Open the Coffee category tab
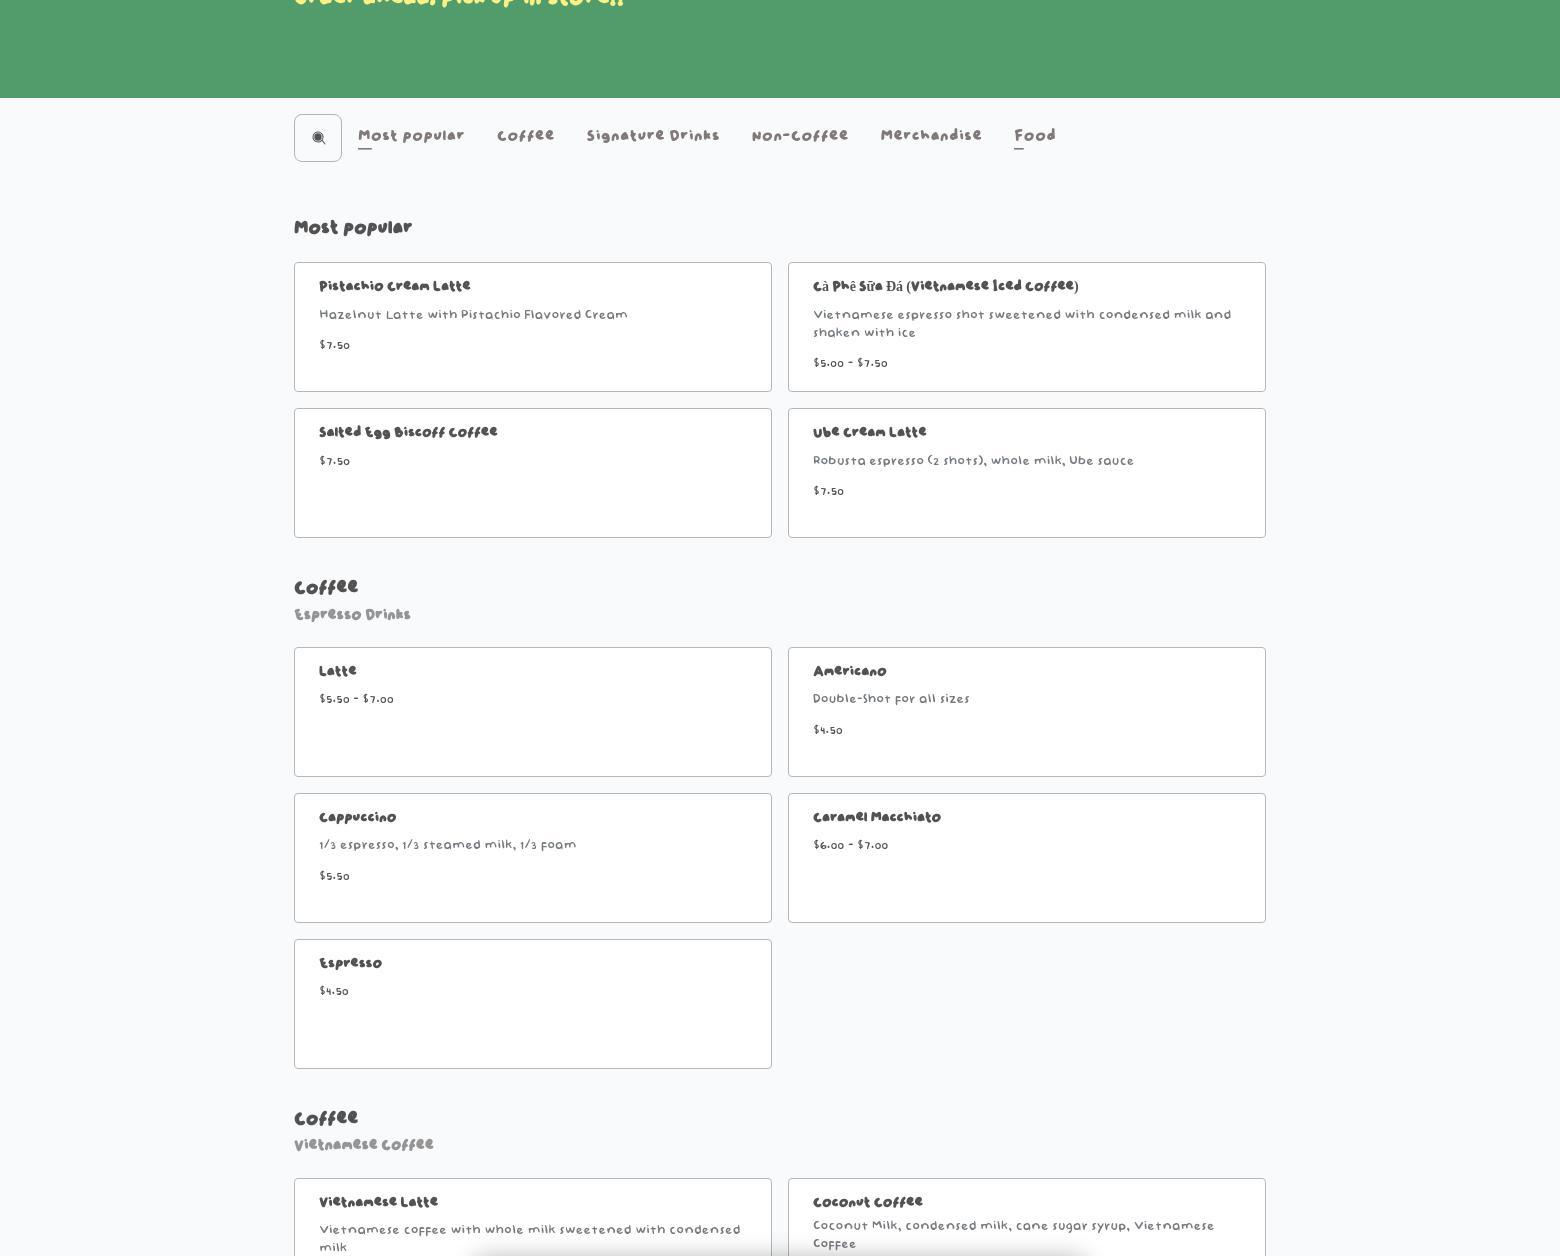The width and height of the screenshot is (1560, 1256). [x=525, y=136]
